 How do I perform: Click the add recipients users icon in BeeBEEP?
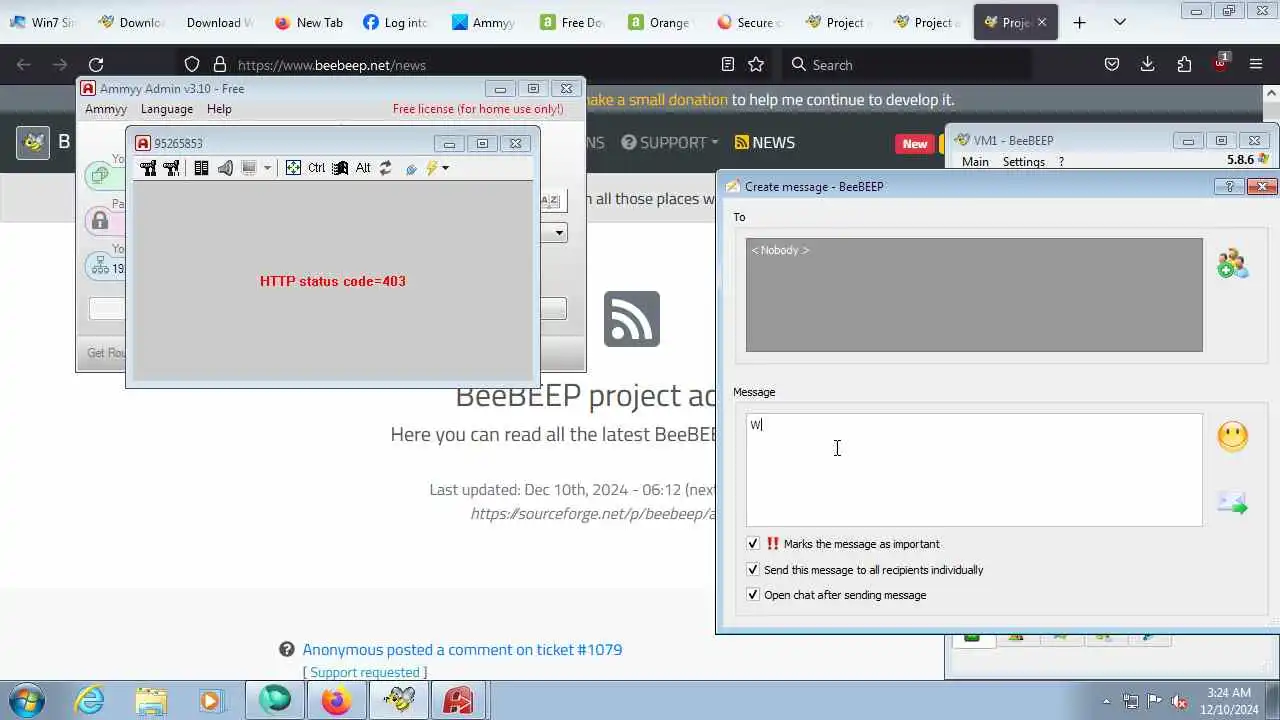(1232, 264)
